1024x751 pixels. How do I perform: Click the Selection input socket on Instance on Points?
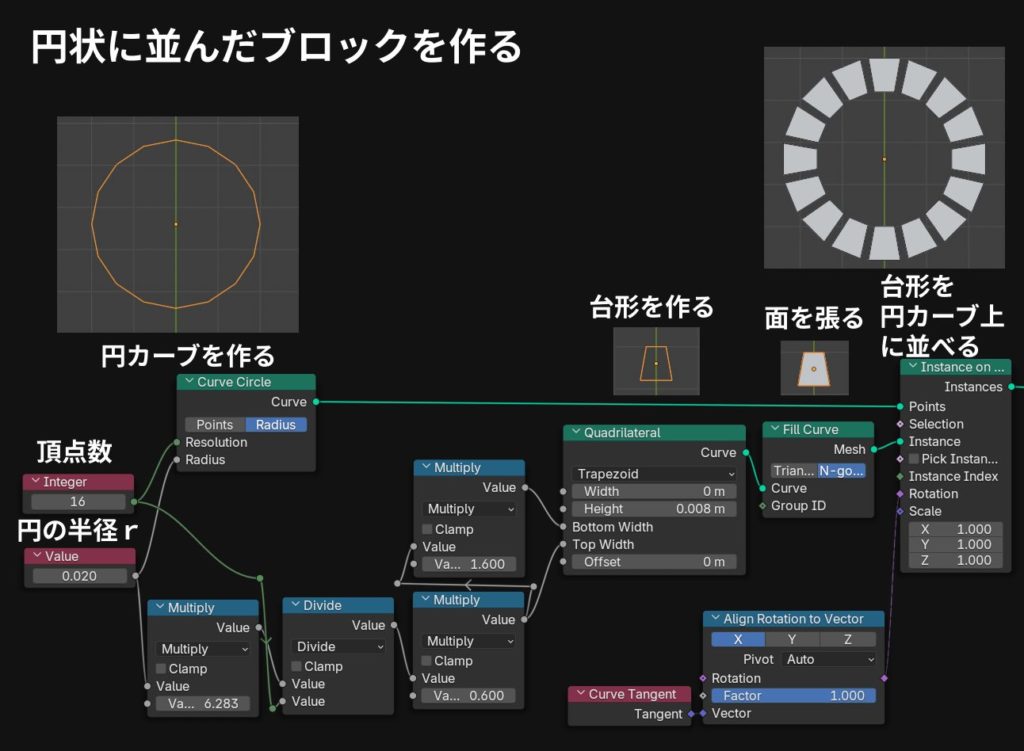pos(900,424)
